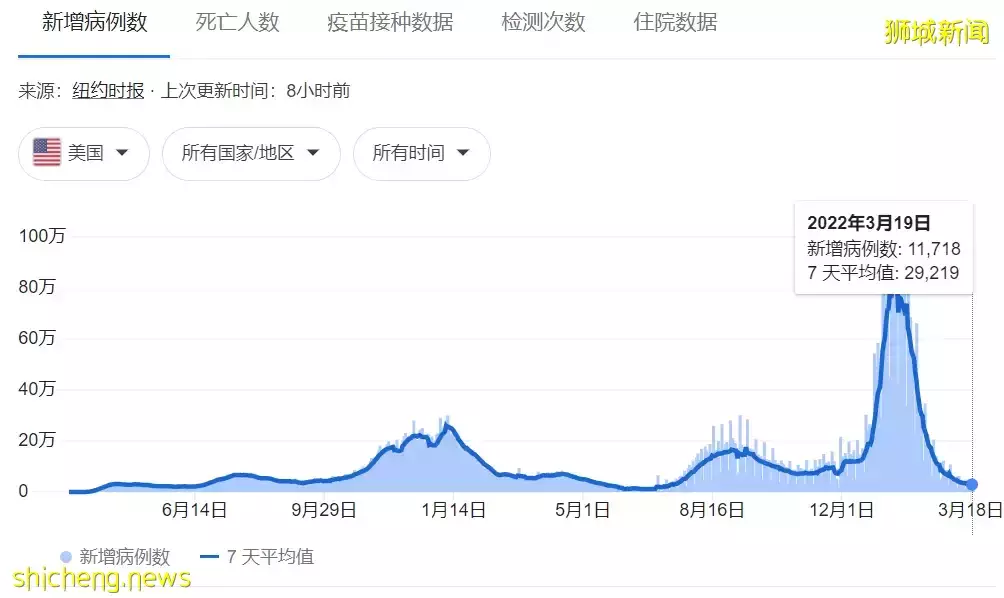This screenshot has height=598, width=1004.
Task: Open the 疫苗接种数据 tab
Action: click(388, 24)
